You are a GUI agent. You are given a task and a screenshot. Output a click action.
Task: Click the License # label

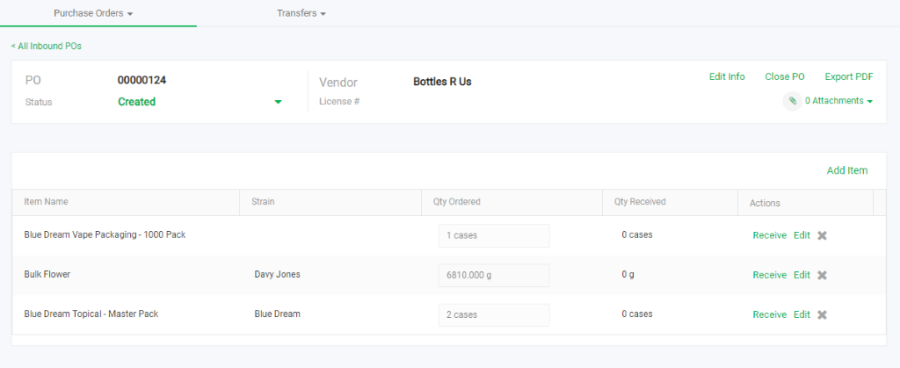coord(339,102)
